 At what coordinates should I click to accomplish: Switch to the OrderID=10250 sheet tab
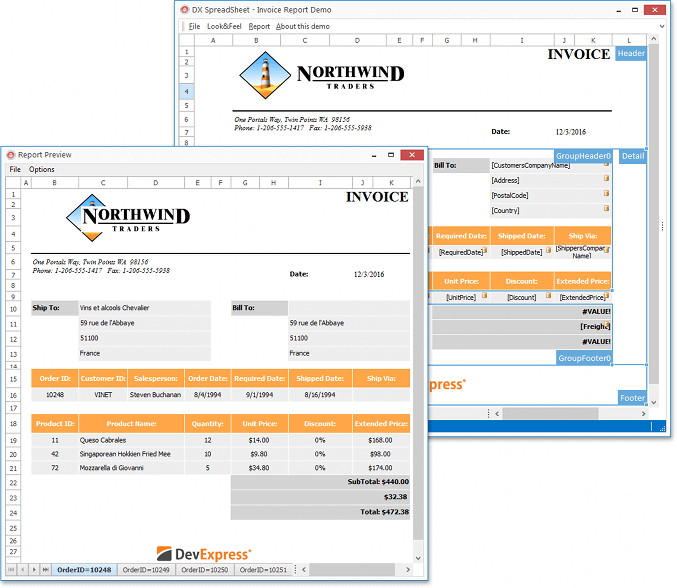[x=205, y=570]
